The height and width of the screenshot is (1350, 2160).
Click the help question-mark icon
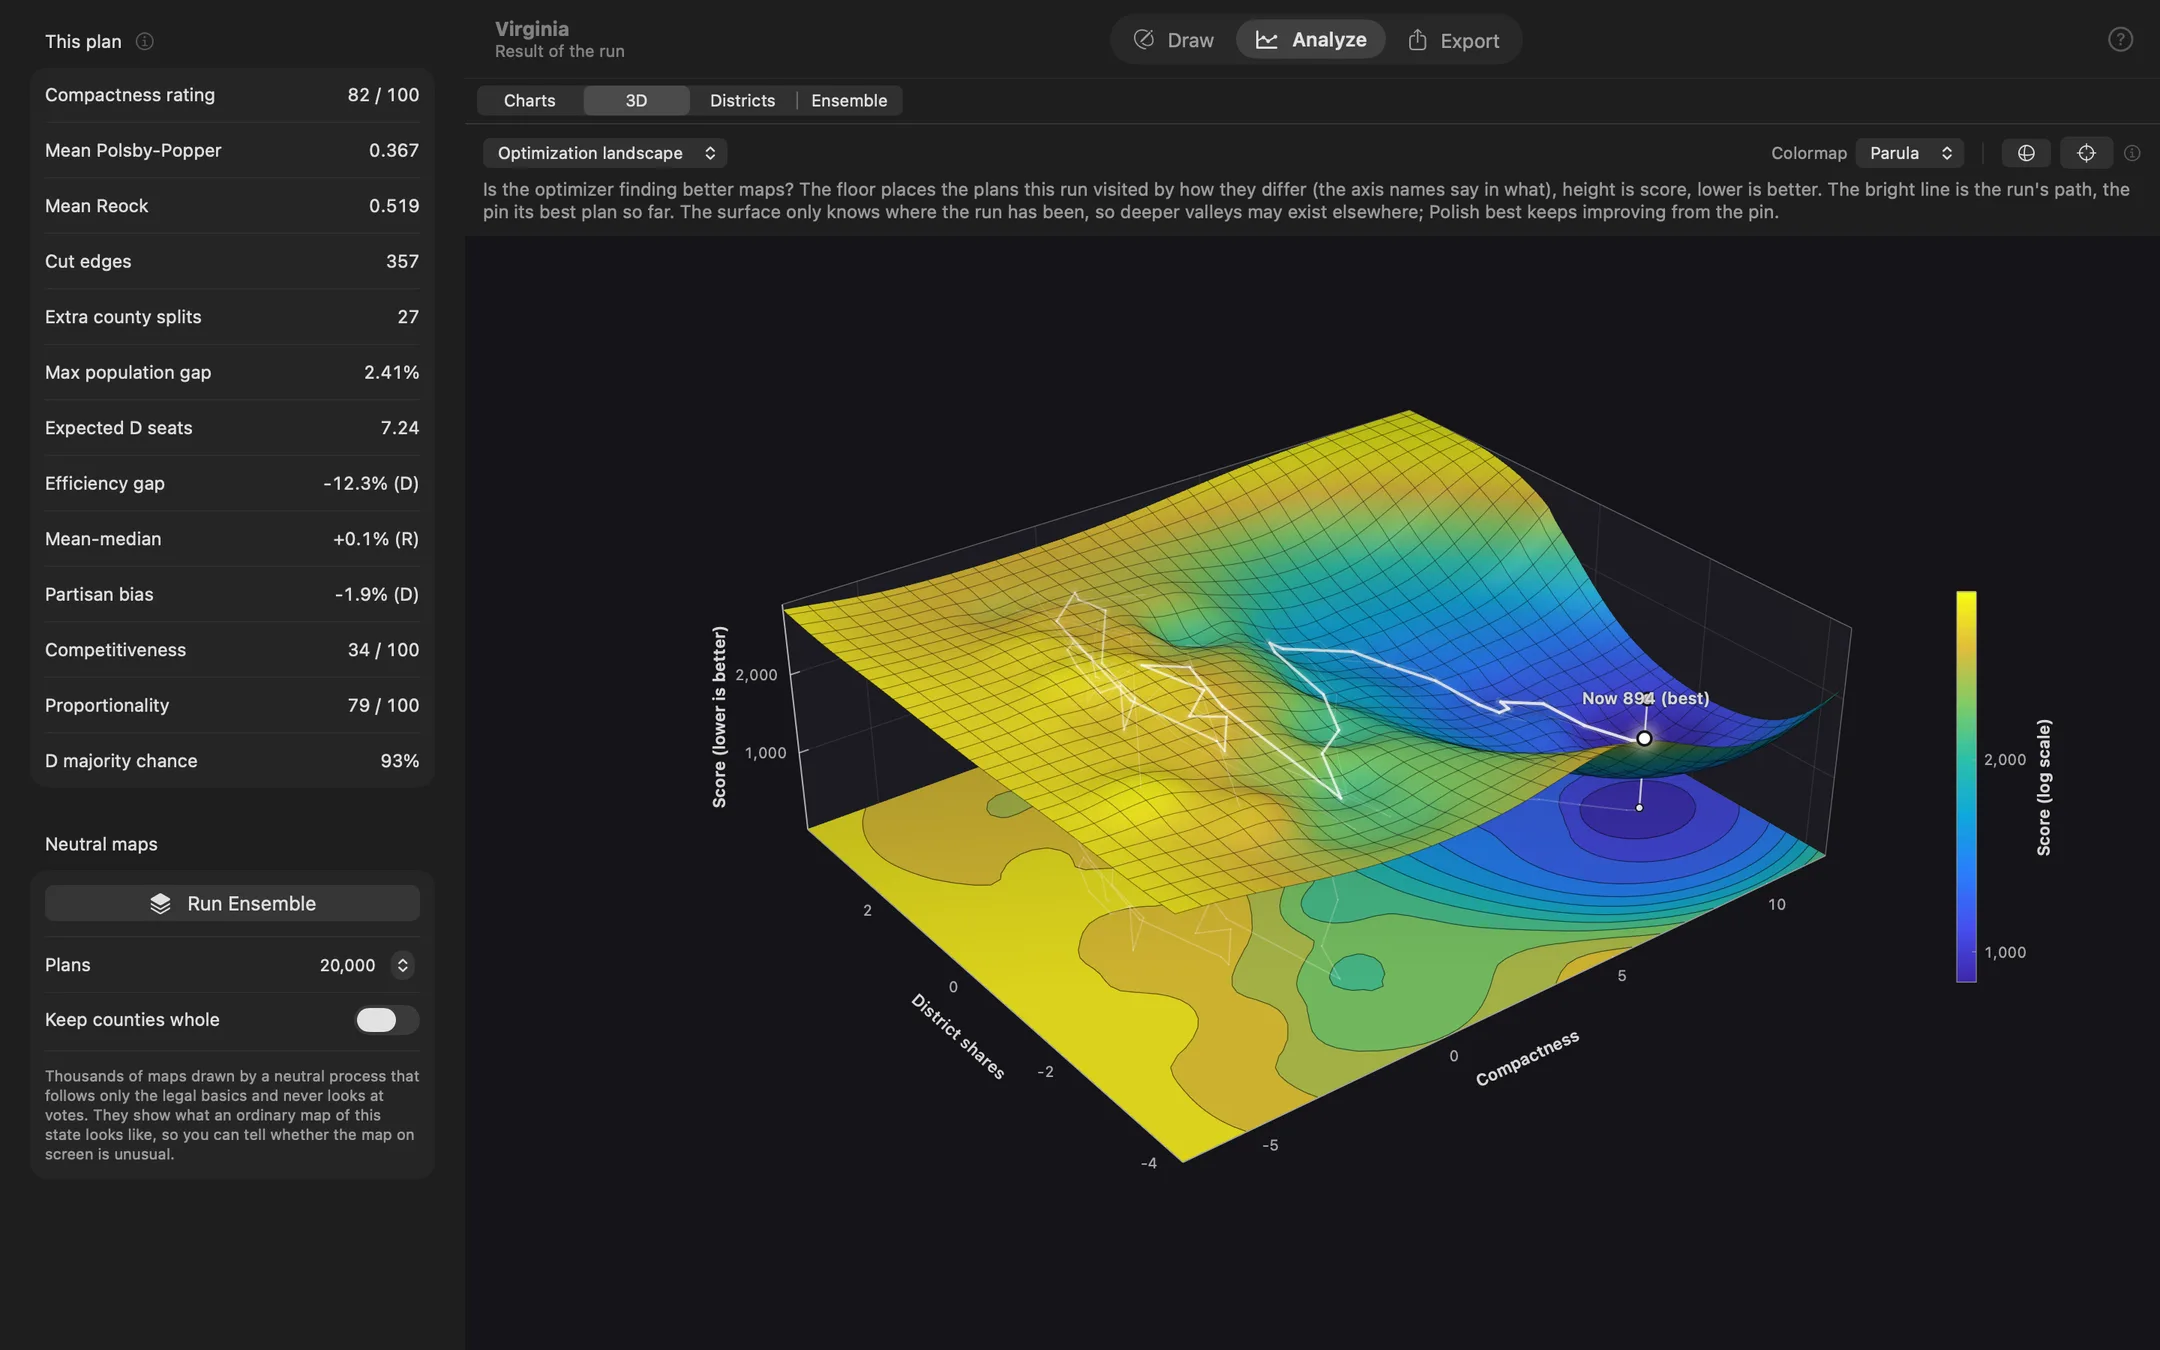2120,40
